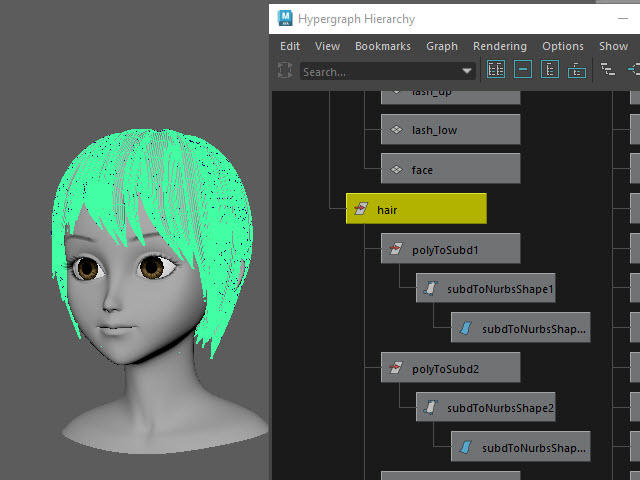
Task: Open the Graph menu
Action: pos(441,46)
